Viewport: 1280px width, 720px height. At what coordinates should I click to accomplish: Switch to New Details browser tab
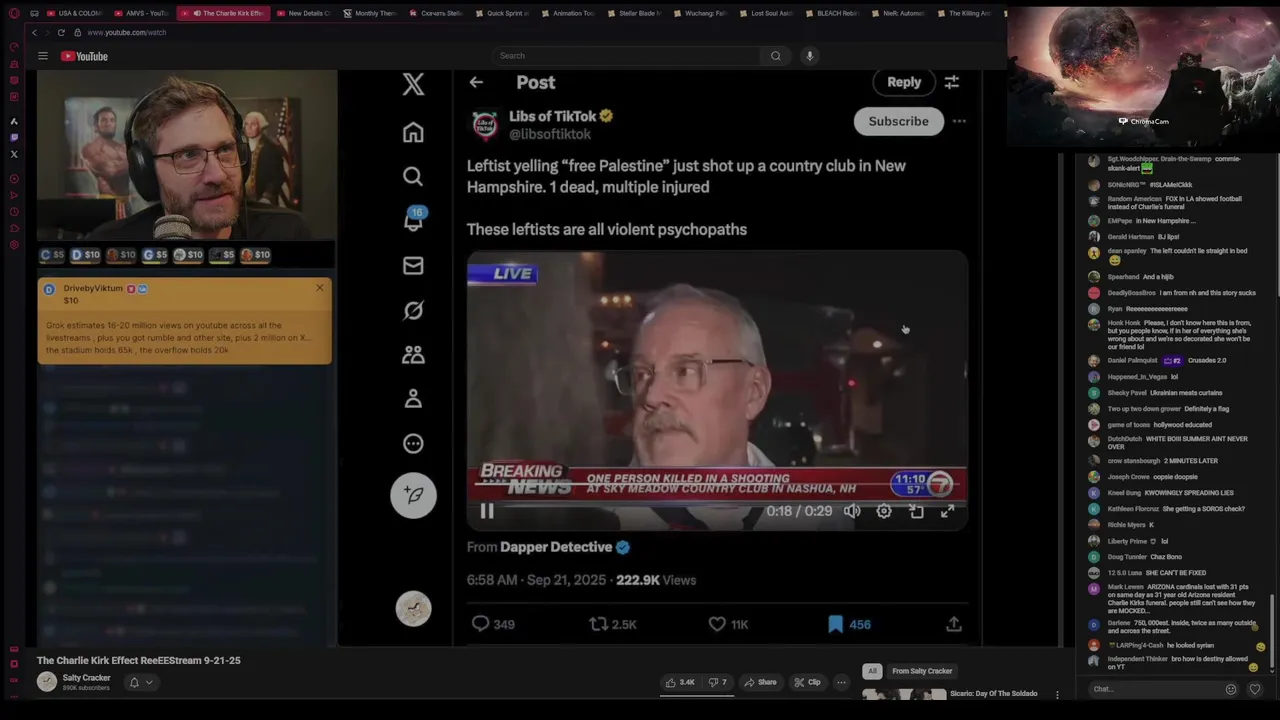tap(303, 13)
